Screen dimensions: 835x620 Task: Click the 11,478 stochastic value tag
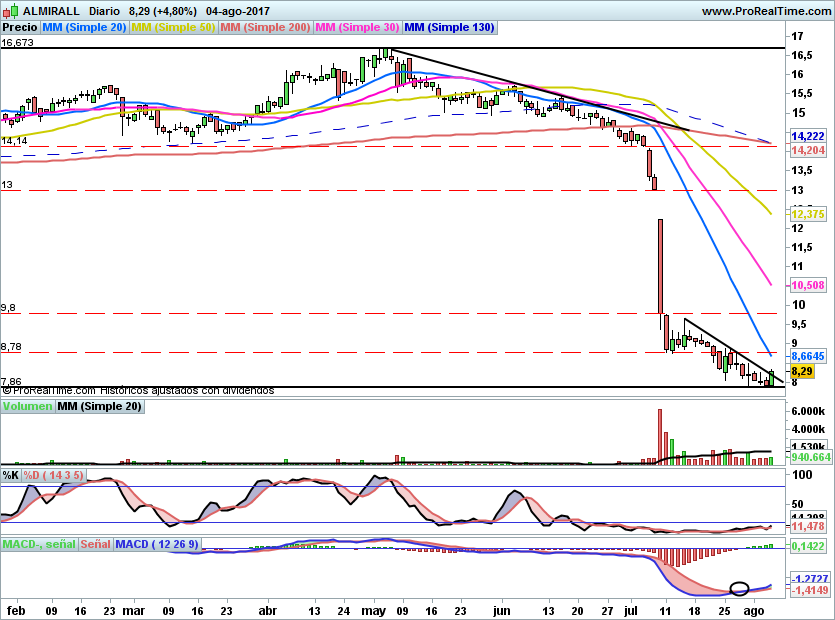(x=807, y=526)
